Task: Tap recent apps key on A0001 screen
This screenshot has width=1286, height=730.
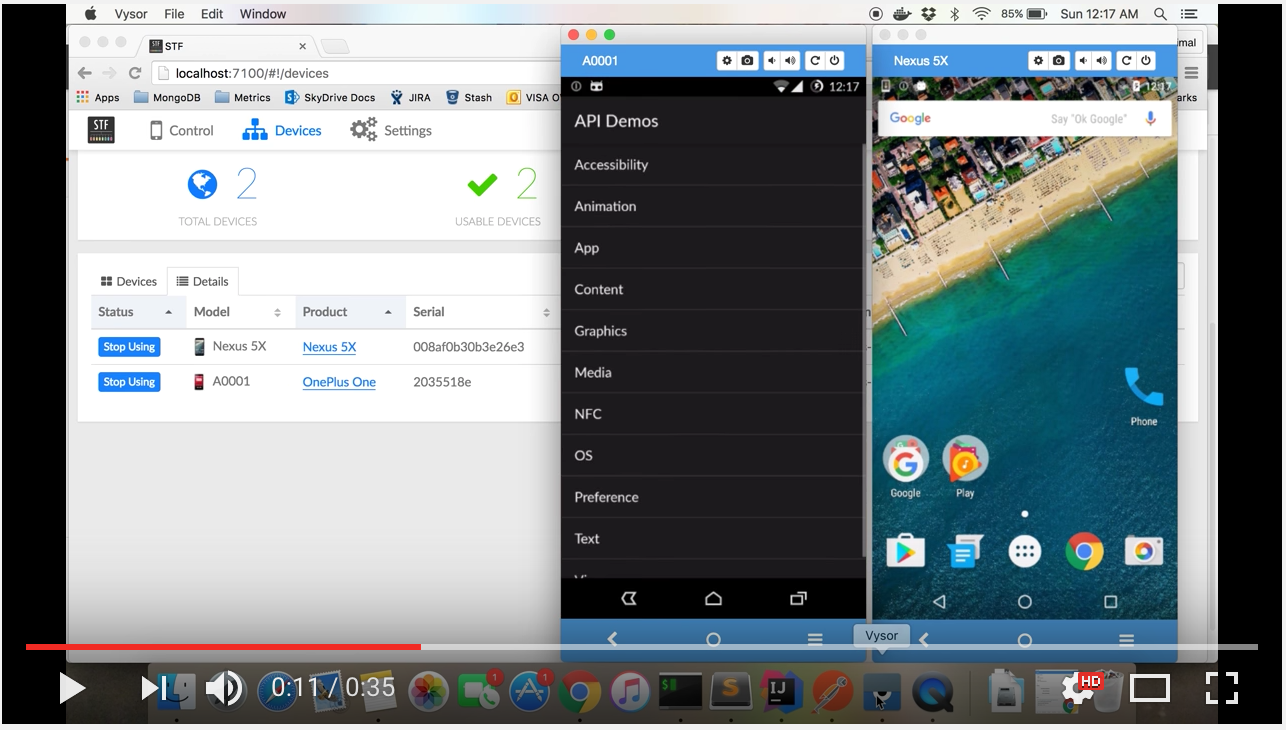Action: click(798, 599)
